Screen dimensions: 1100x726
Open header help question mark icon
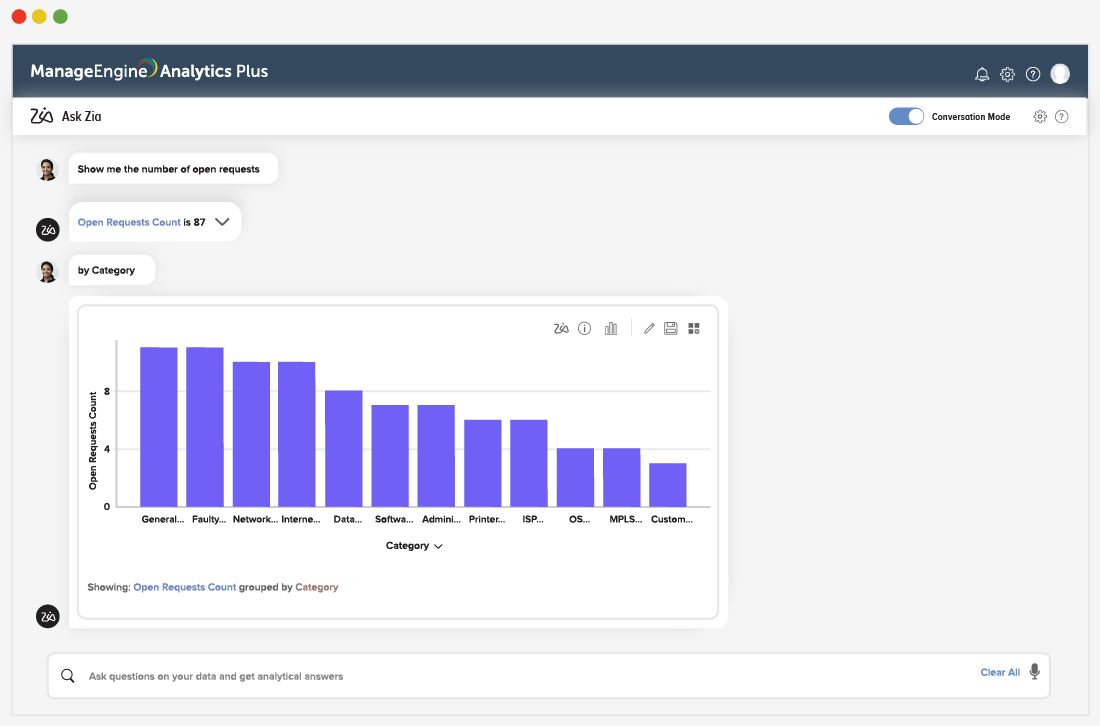pos(1034,74)
